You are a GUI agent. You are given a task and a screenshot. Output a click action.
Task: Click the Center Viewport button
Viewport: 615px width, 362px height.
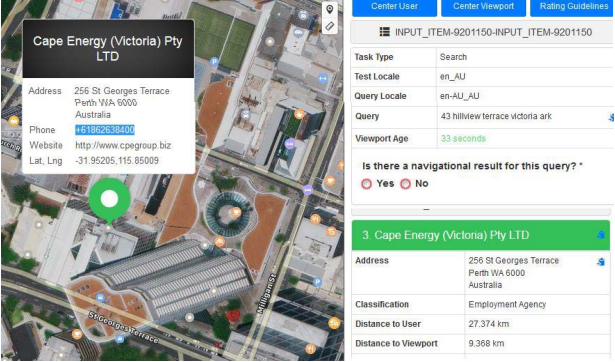[x=483, y=7]
